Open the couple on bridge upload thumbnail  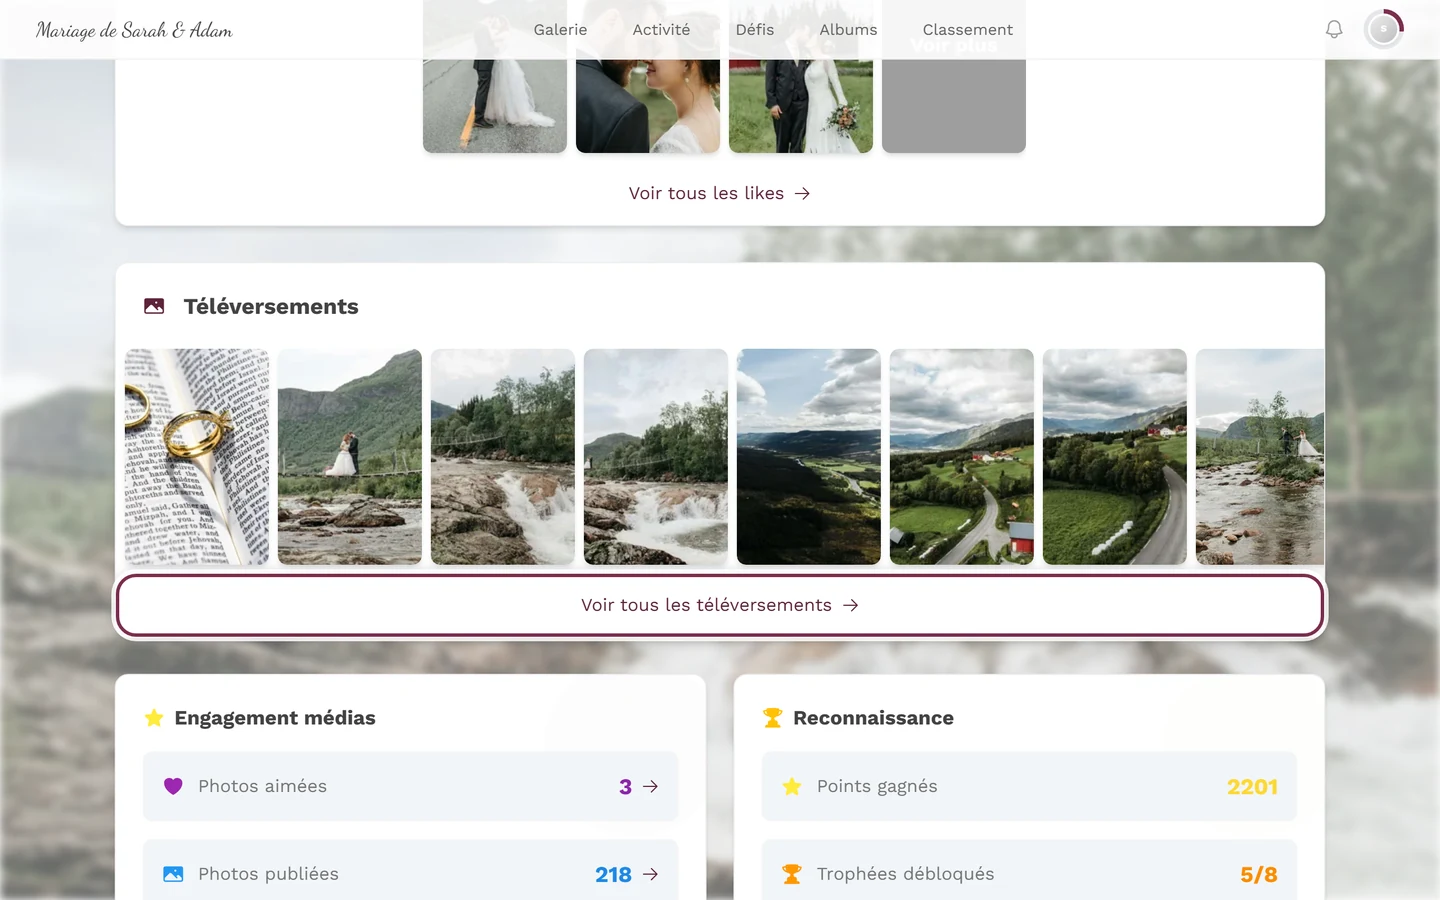pos(350,457)
